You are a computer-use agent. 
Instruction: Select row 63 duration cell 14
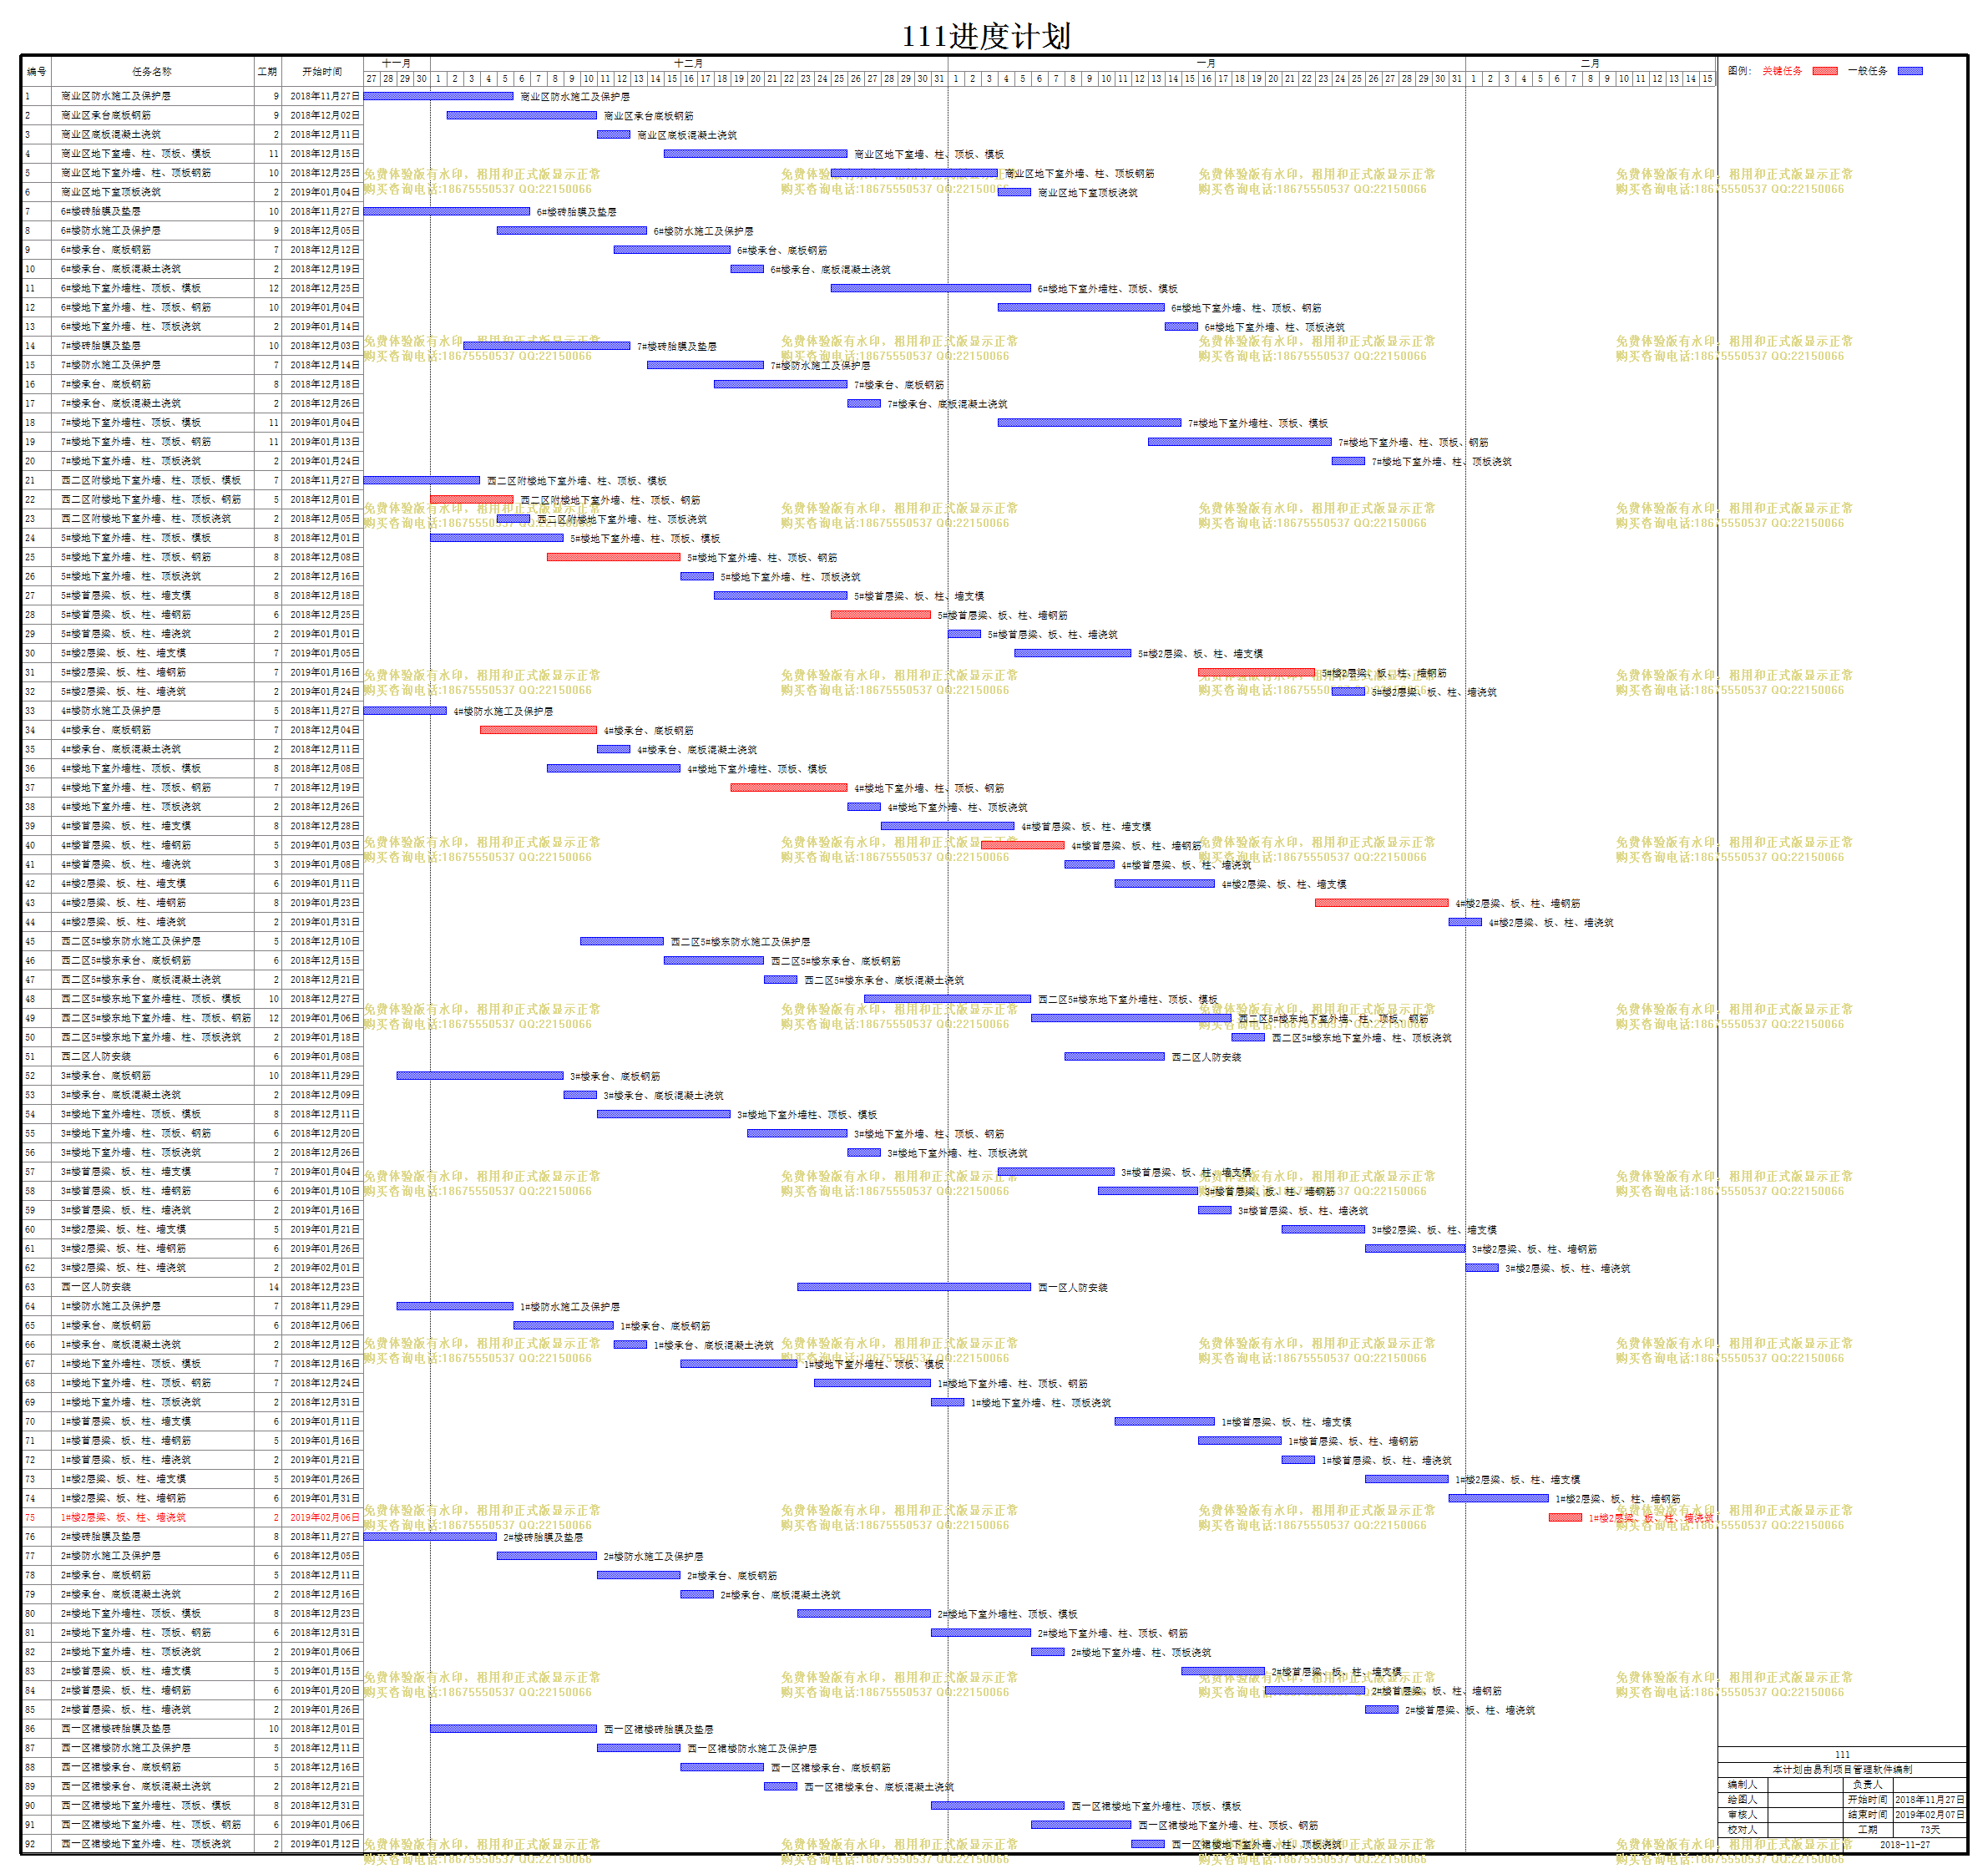(267, 1287)
